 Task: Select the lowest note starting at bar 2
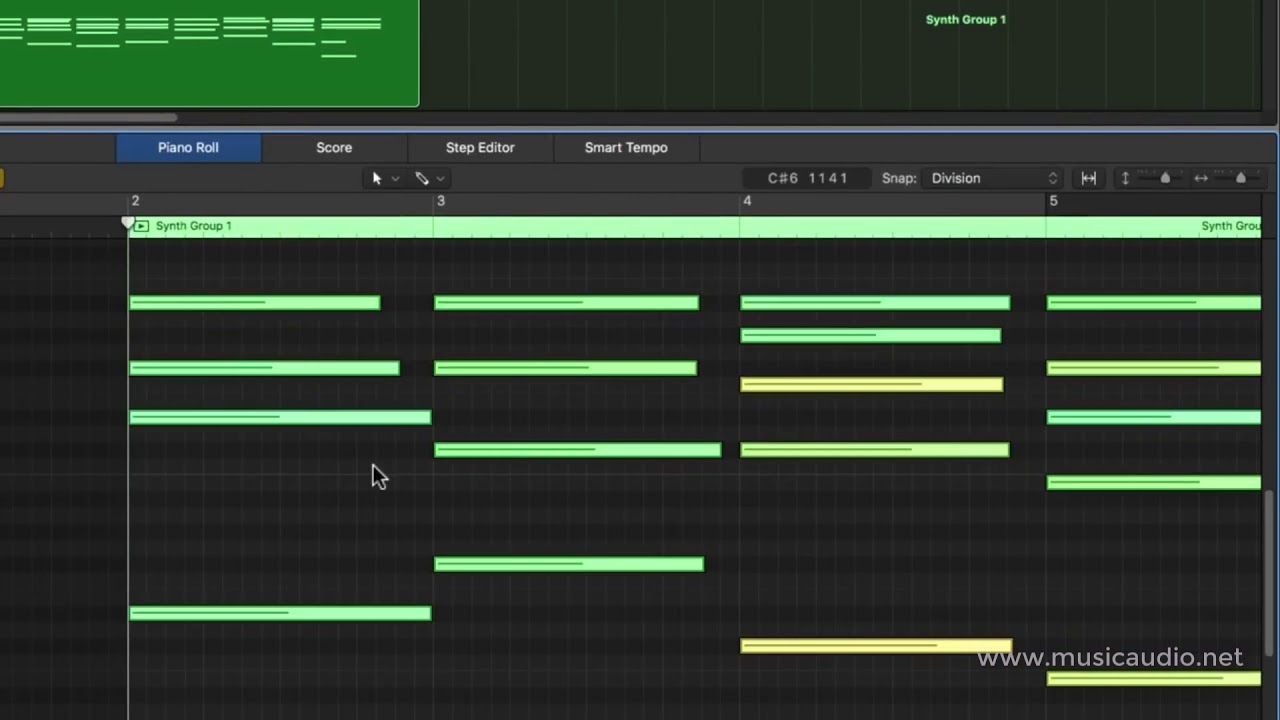pos(280,613)
